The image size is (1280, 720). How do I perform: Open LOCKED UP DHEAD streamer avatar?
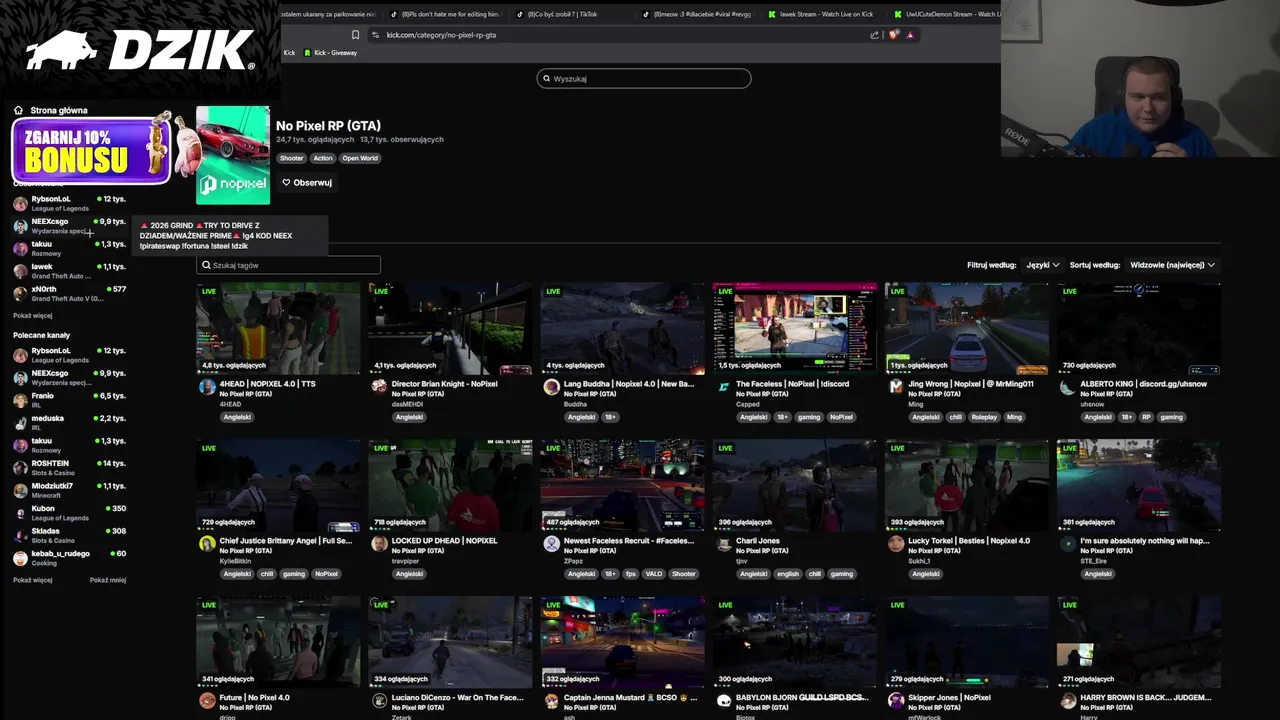pyautogui.click(x=379, y=544)
